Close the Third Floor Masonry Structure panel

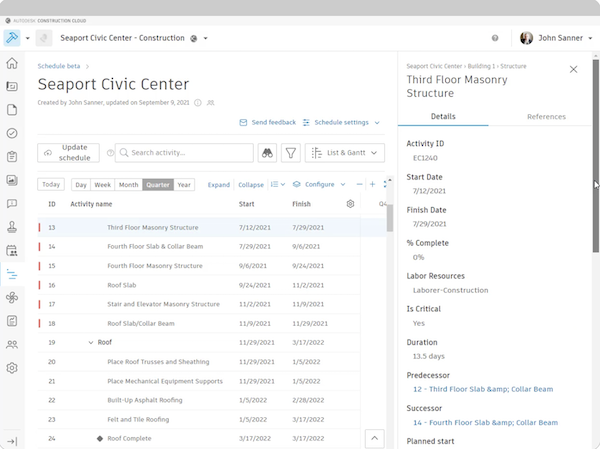(x=573, y=69)
